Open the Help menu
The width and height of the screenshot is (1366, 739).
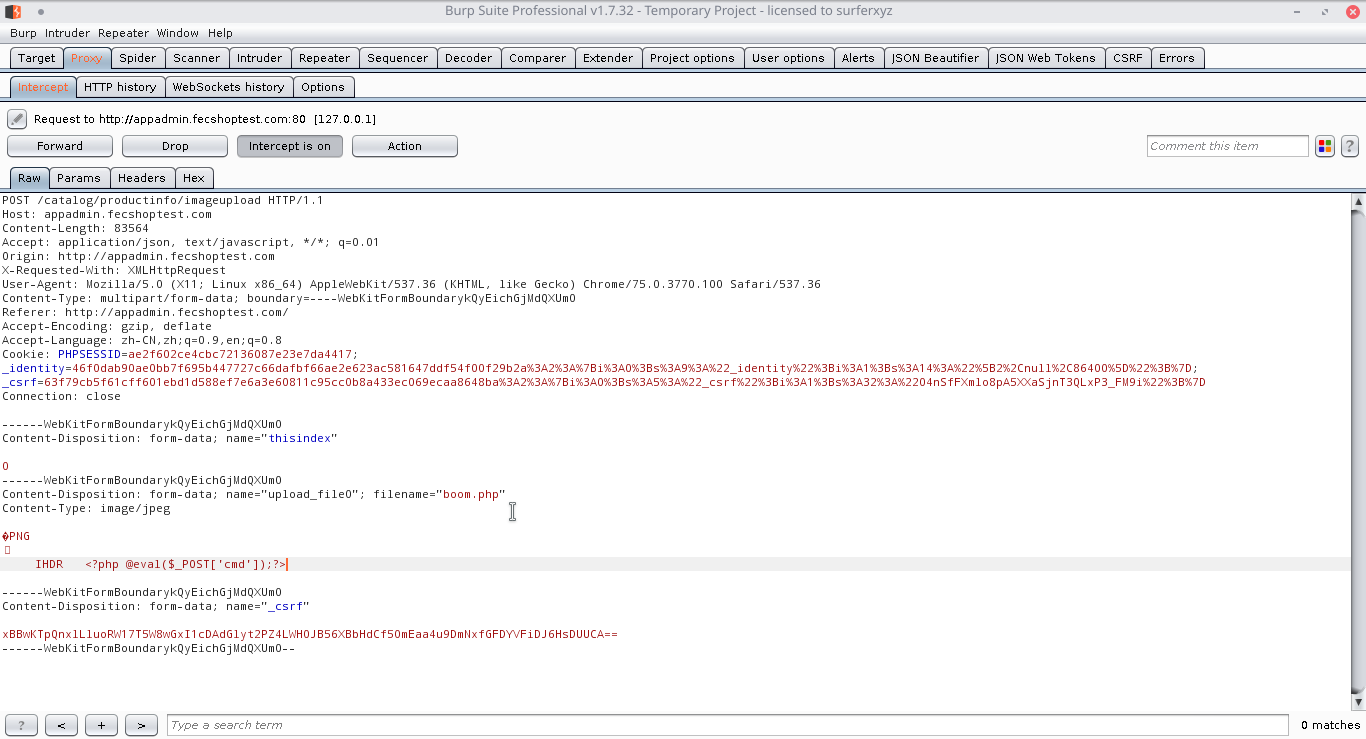(220, 33)
